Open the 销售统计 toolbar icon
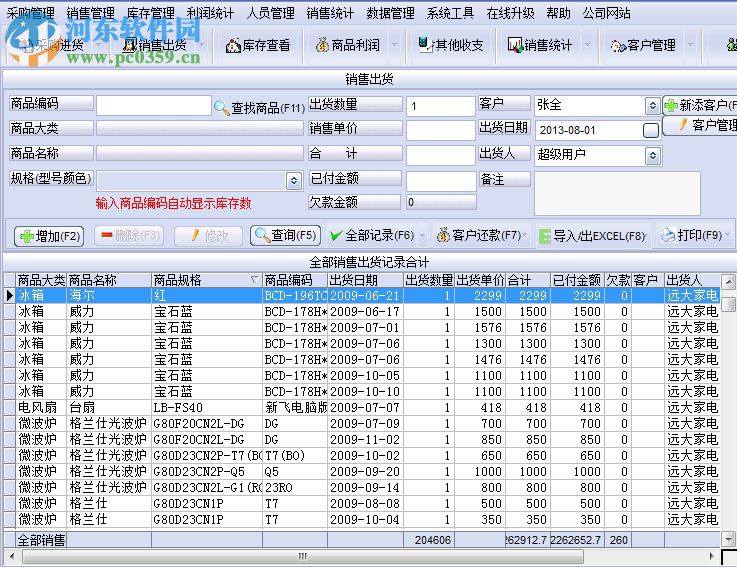This screenshot has height=567, width=737. [540, 45]
